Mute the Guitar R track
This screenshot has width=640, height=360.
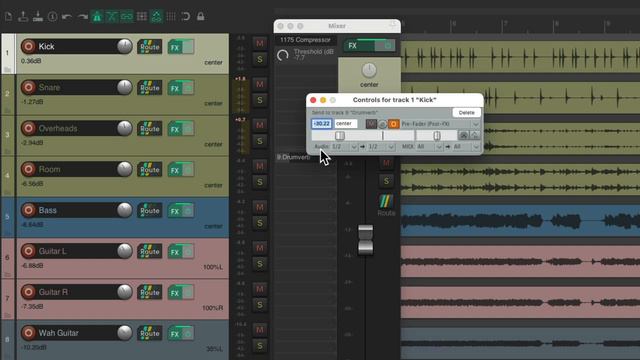coord(260,289)
